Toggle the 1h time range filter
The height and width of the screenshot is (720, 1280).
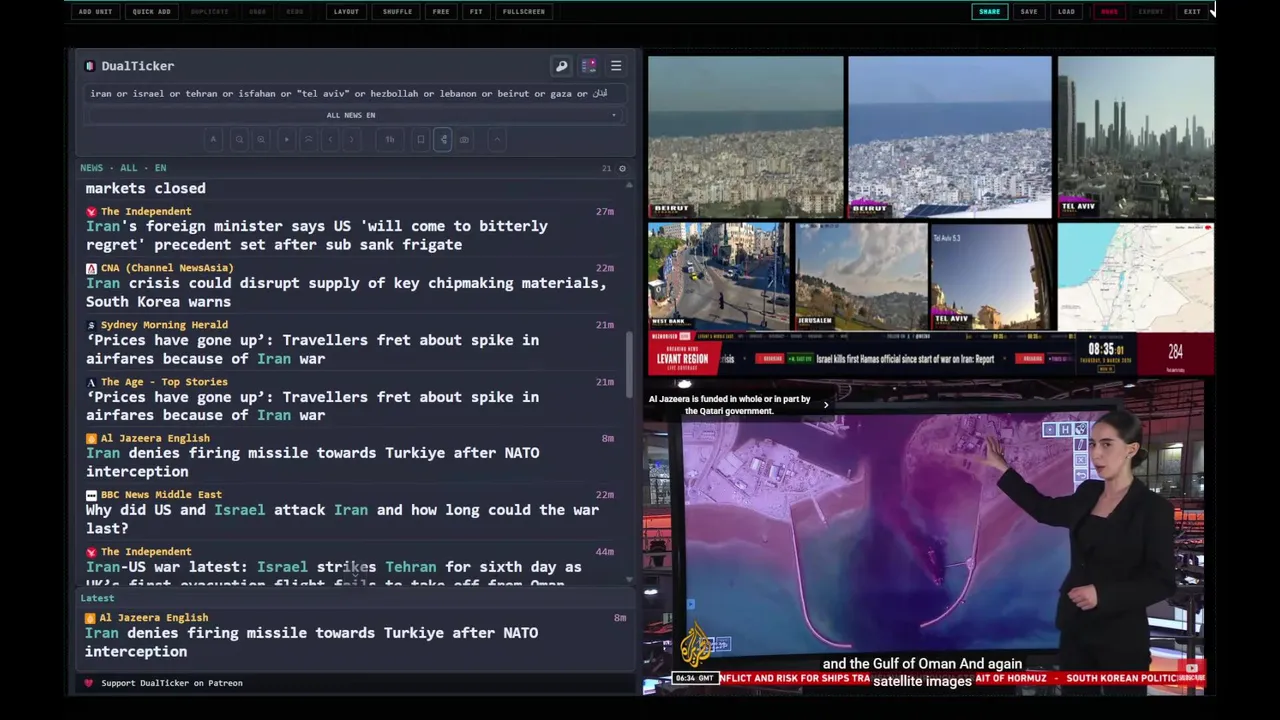[390, 140]
